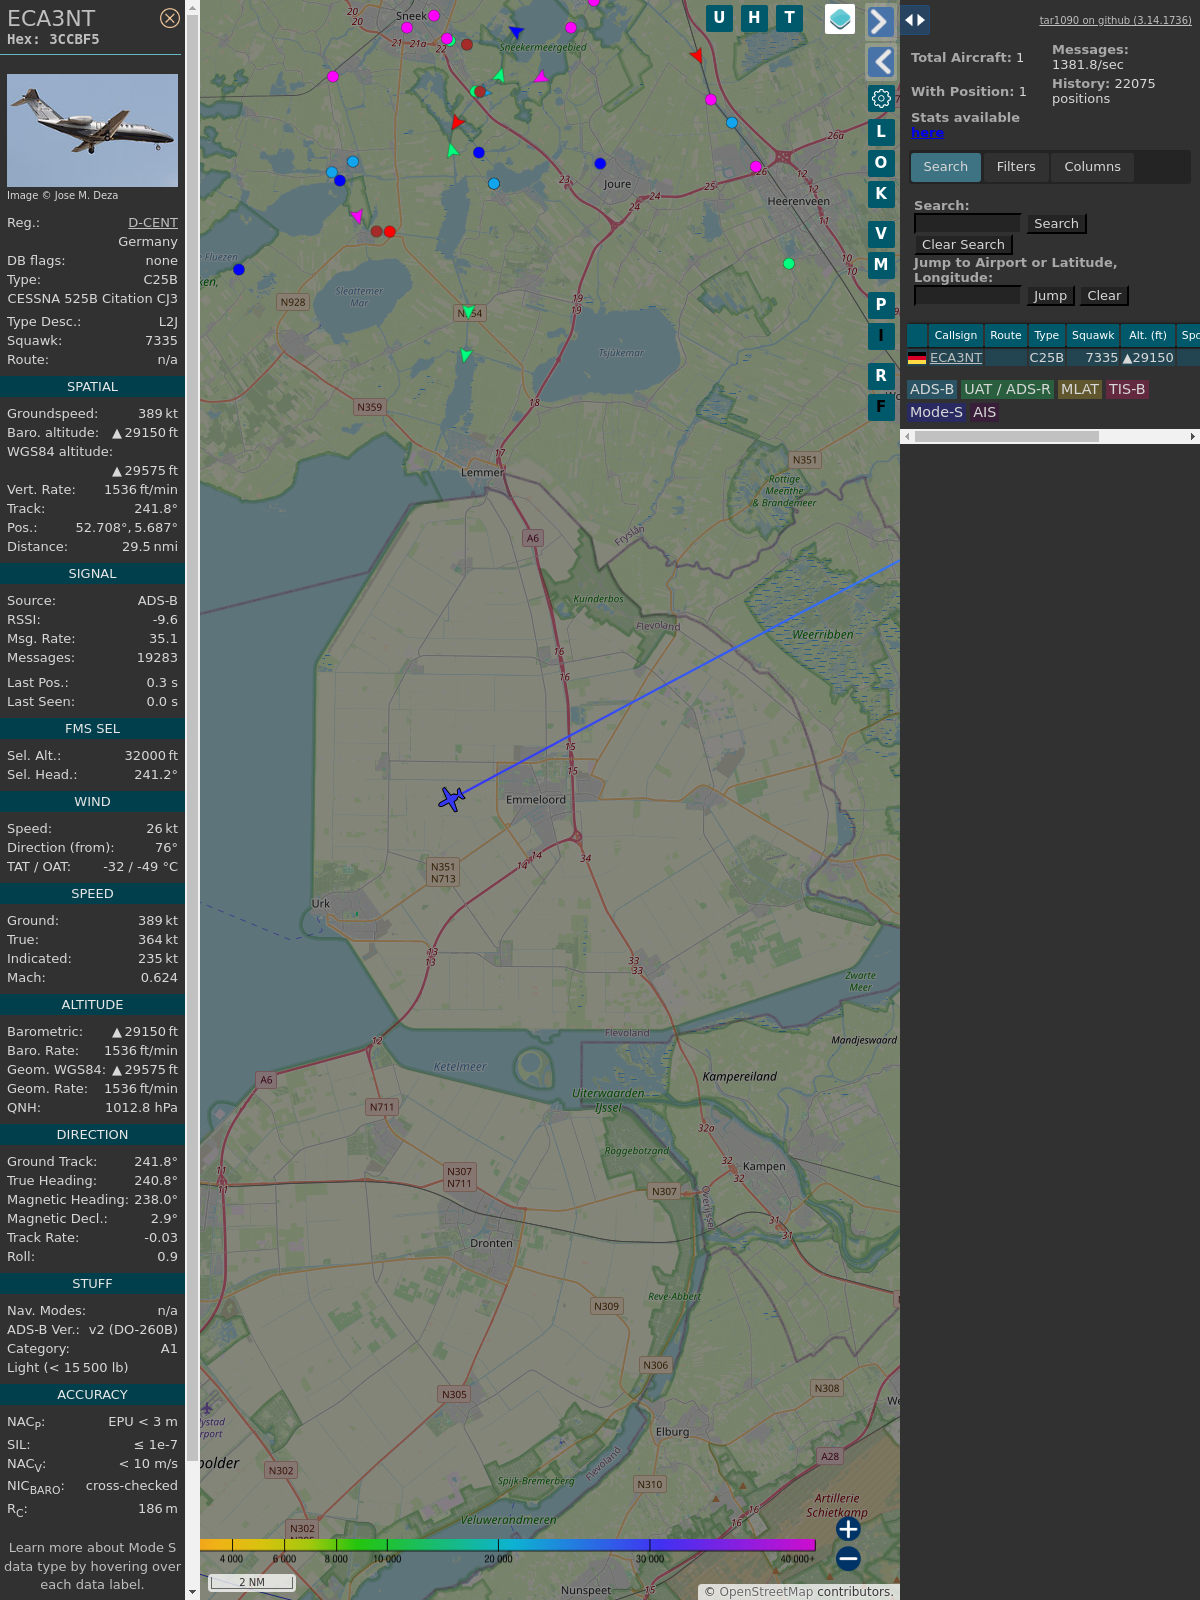The image size is (1200, 1600).
Task: Open the D-CENT registration link
Action: click(153, 223)
